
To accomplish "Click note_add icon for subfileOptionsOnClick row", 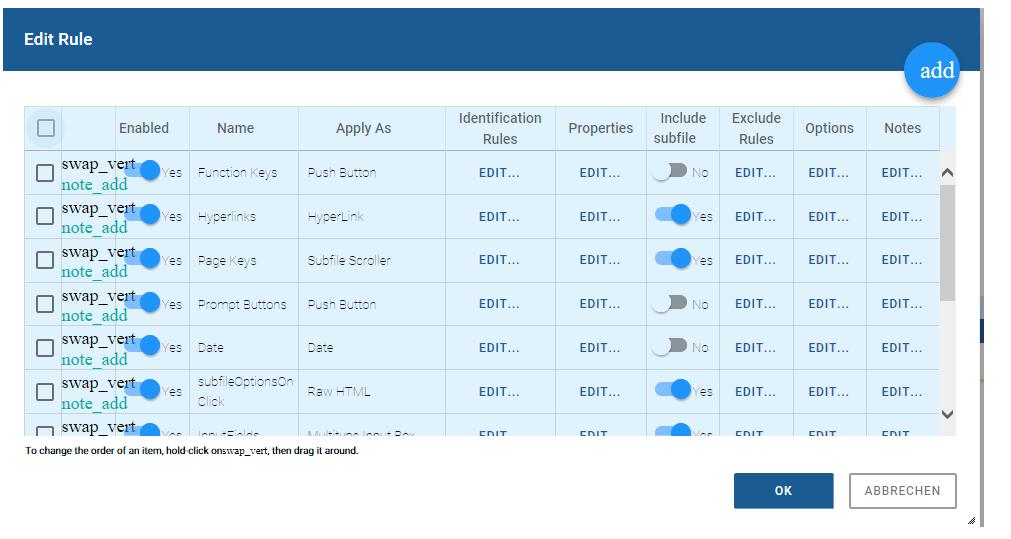I will pyautogui.click(x=94, y=404).
